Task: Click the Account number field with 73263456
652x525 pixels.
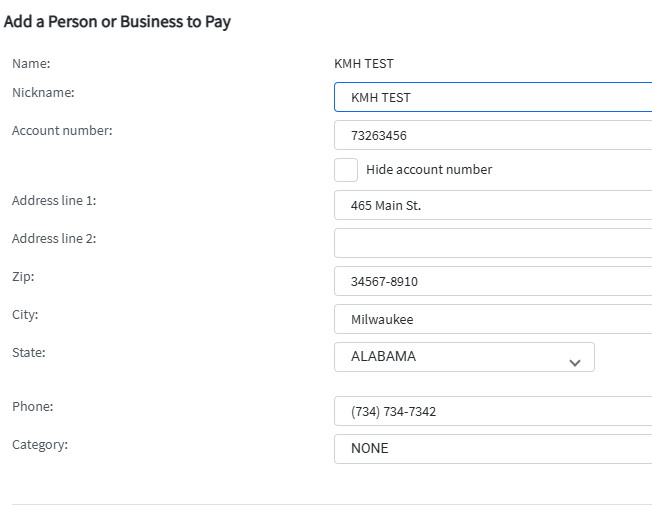Action: [493, 135]
